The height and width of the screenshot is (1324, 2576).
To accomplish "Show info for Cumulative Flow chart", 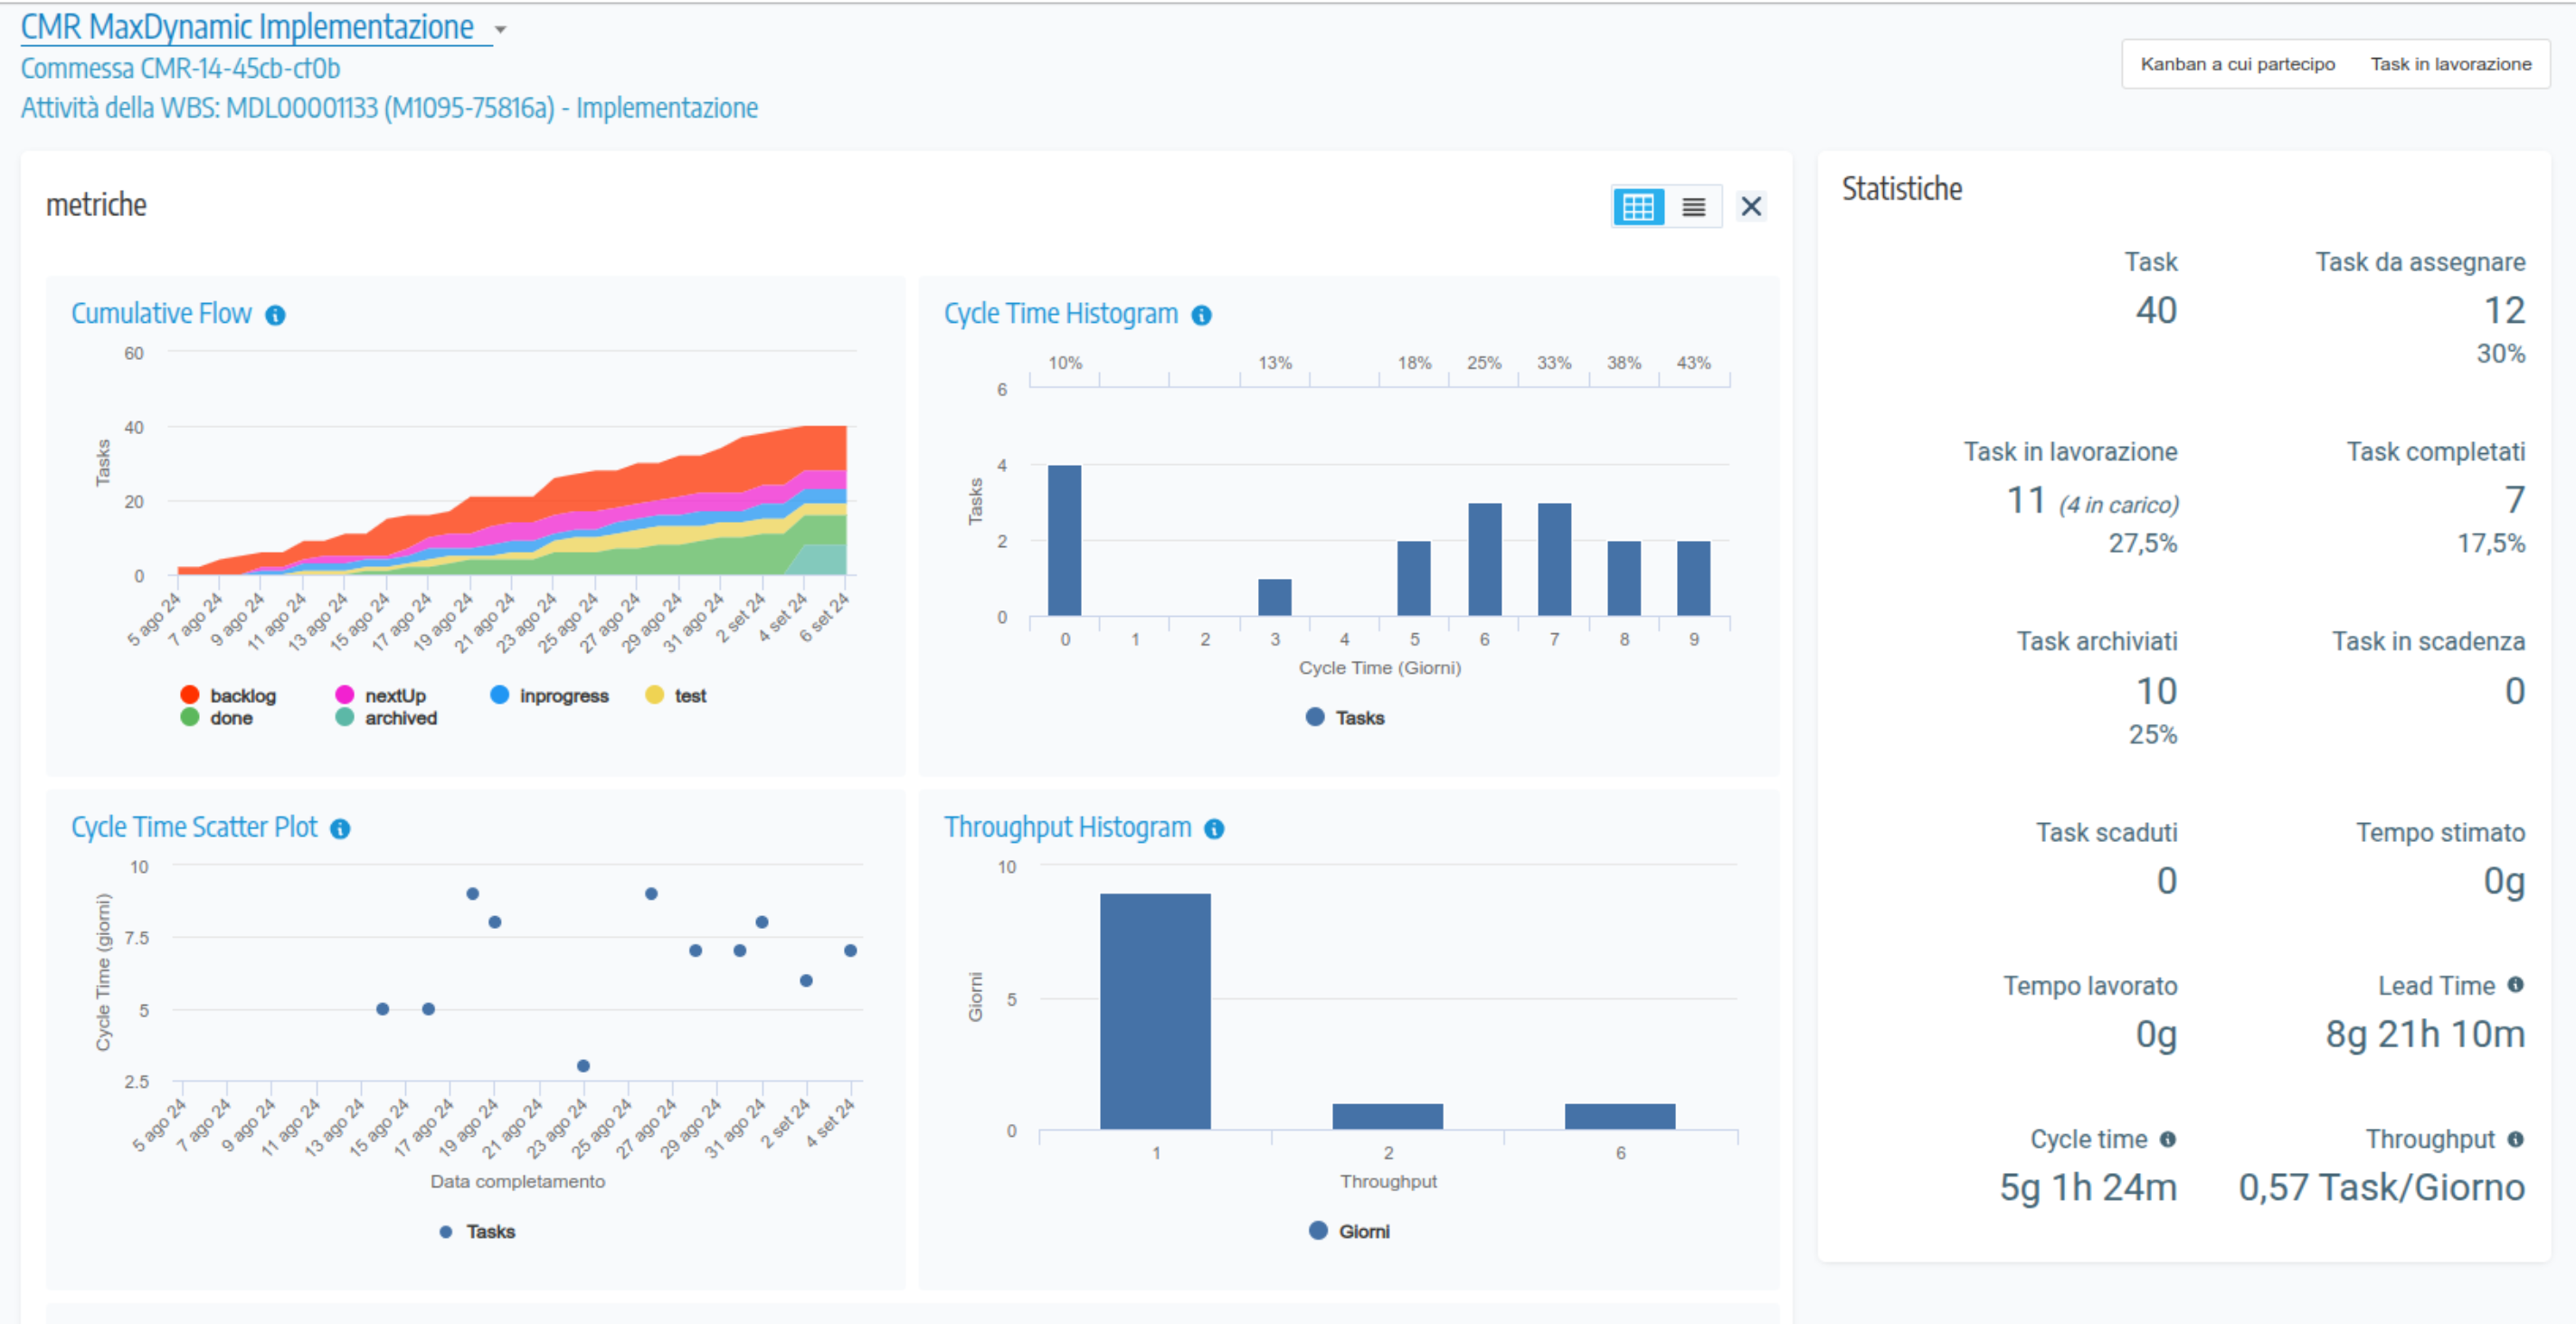I will pyautogui.click(x=275, y=316).
